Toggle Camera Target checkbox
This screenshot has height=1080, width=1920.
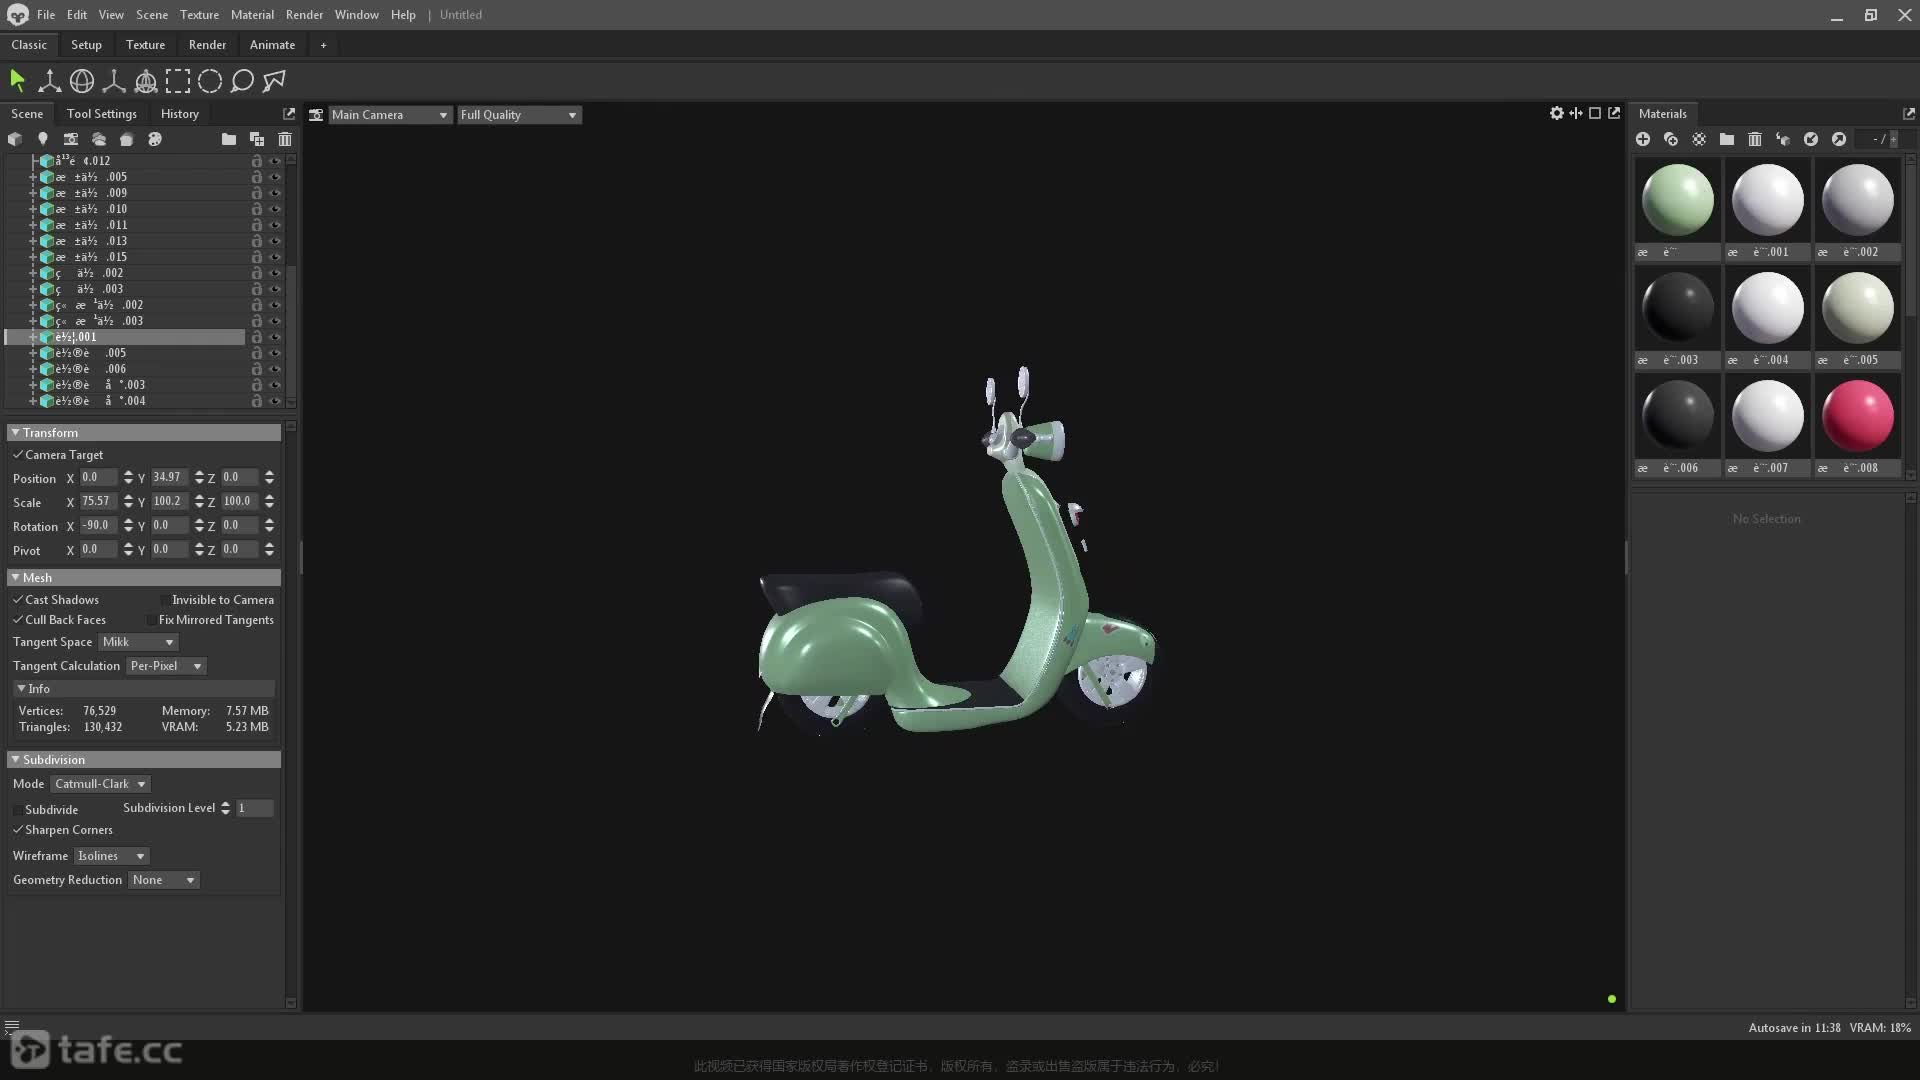click(x=18, y=454)
